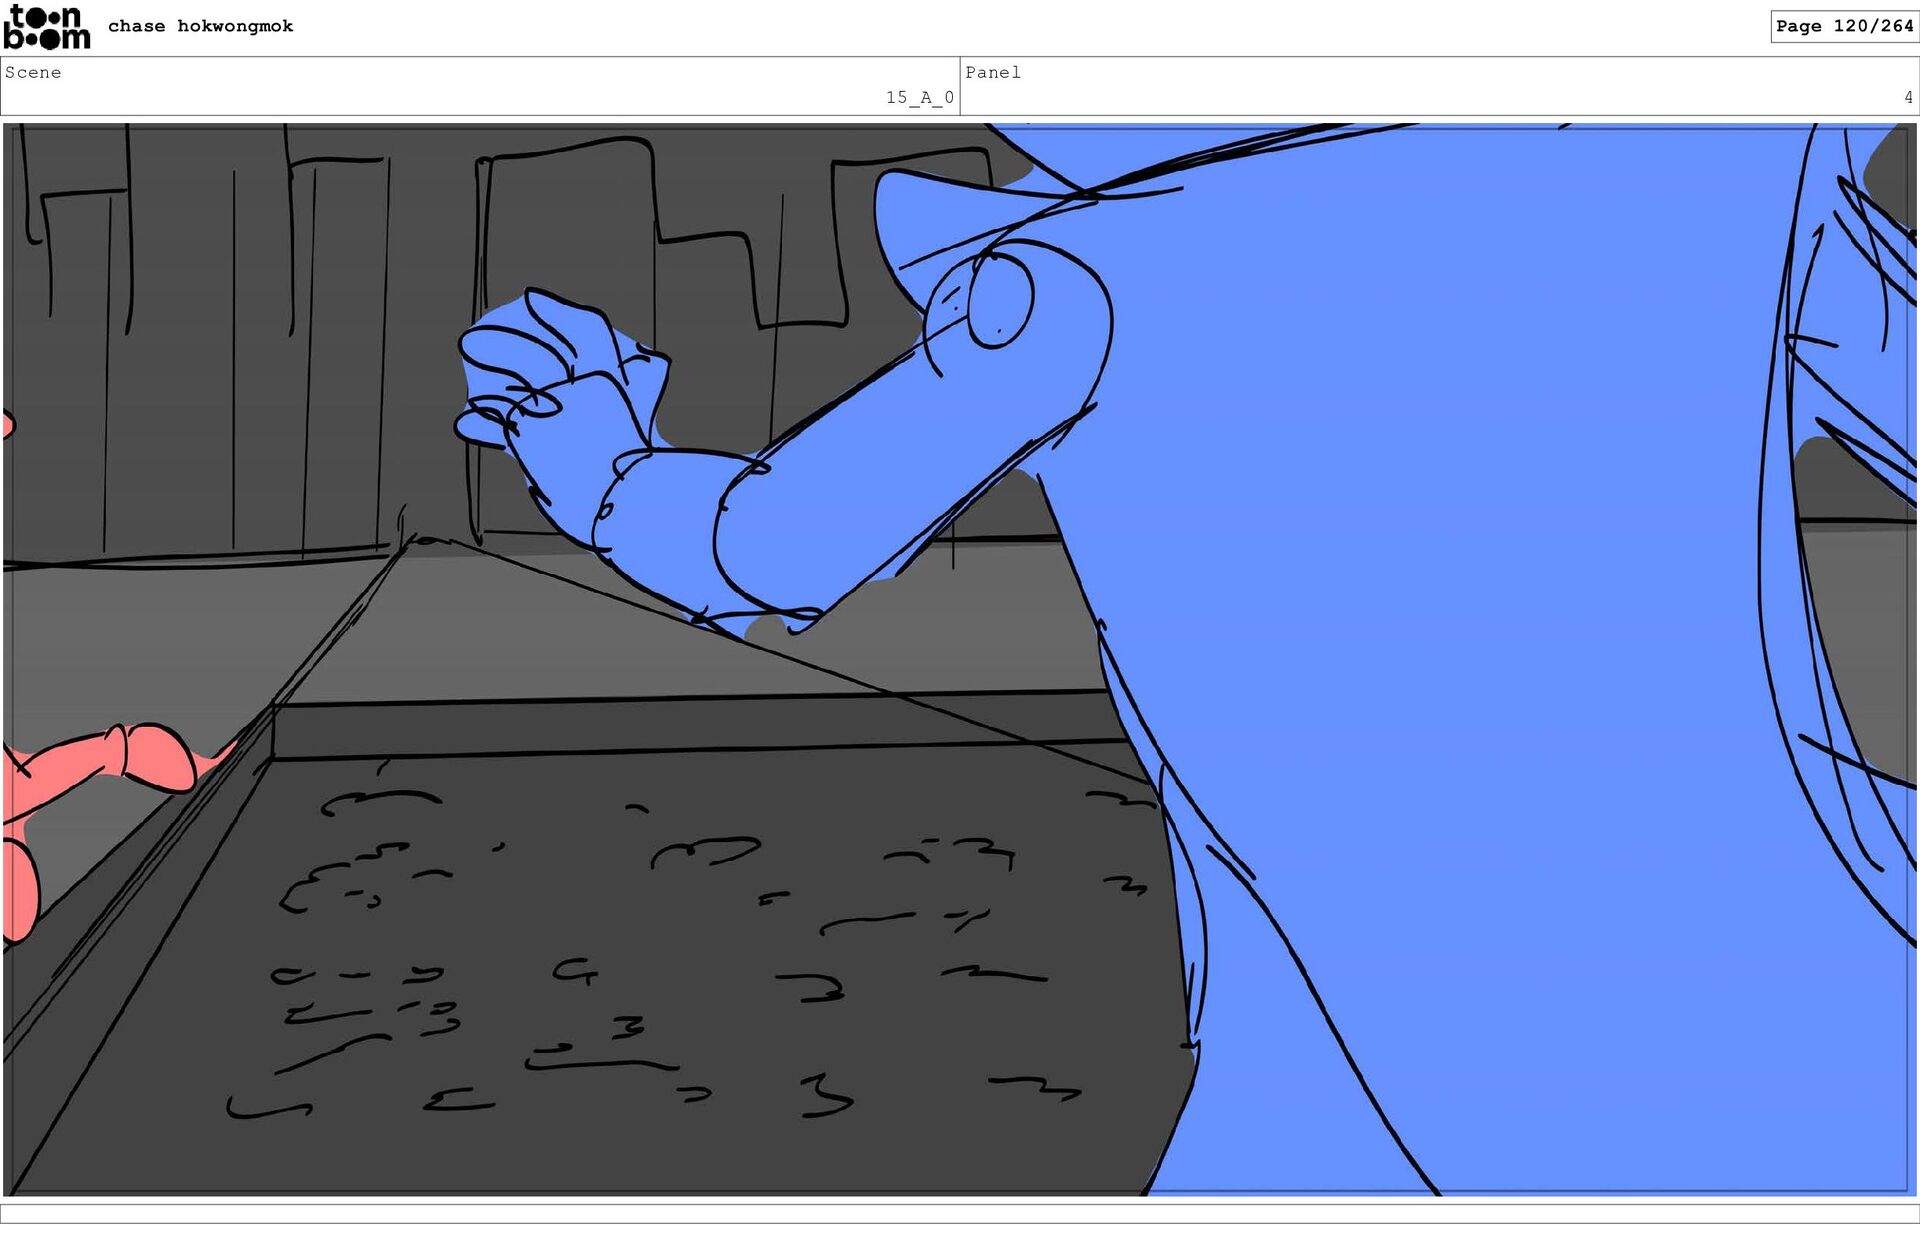Screen dimensions: 1920x1242
Task: Click the Scene header label
Action: (x=33, y=72)
